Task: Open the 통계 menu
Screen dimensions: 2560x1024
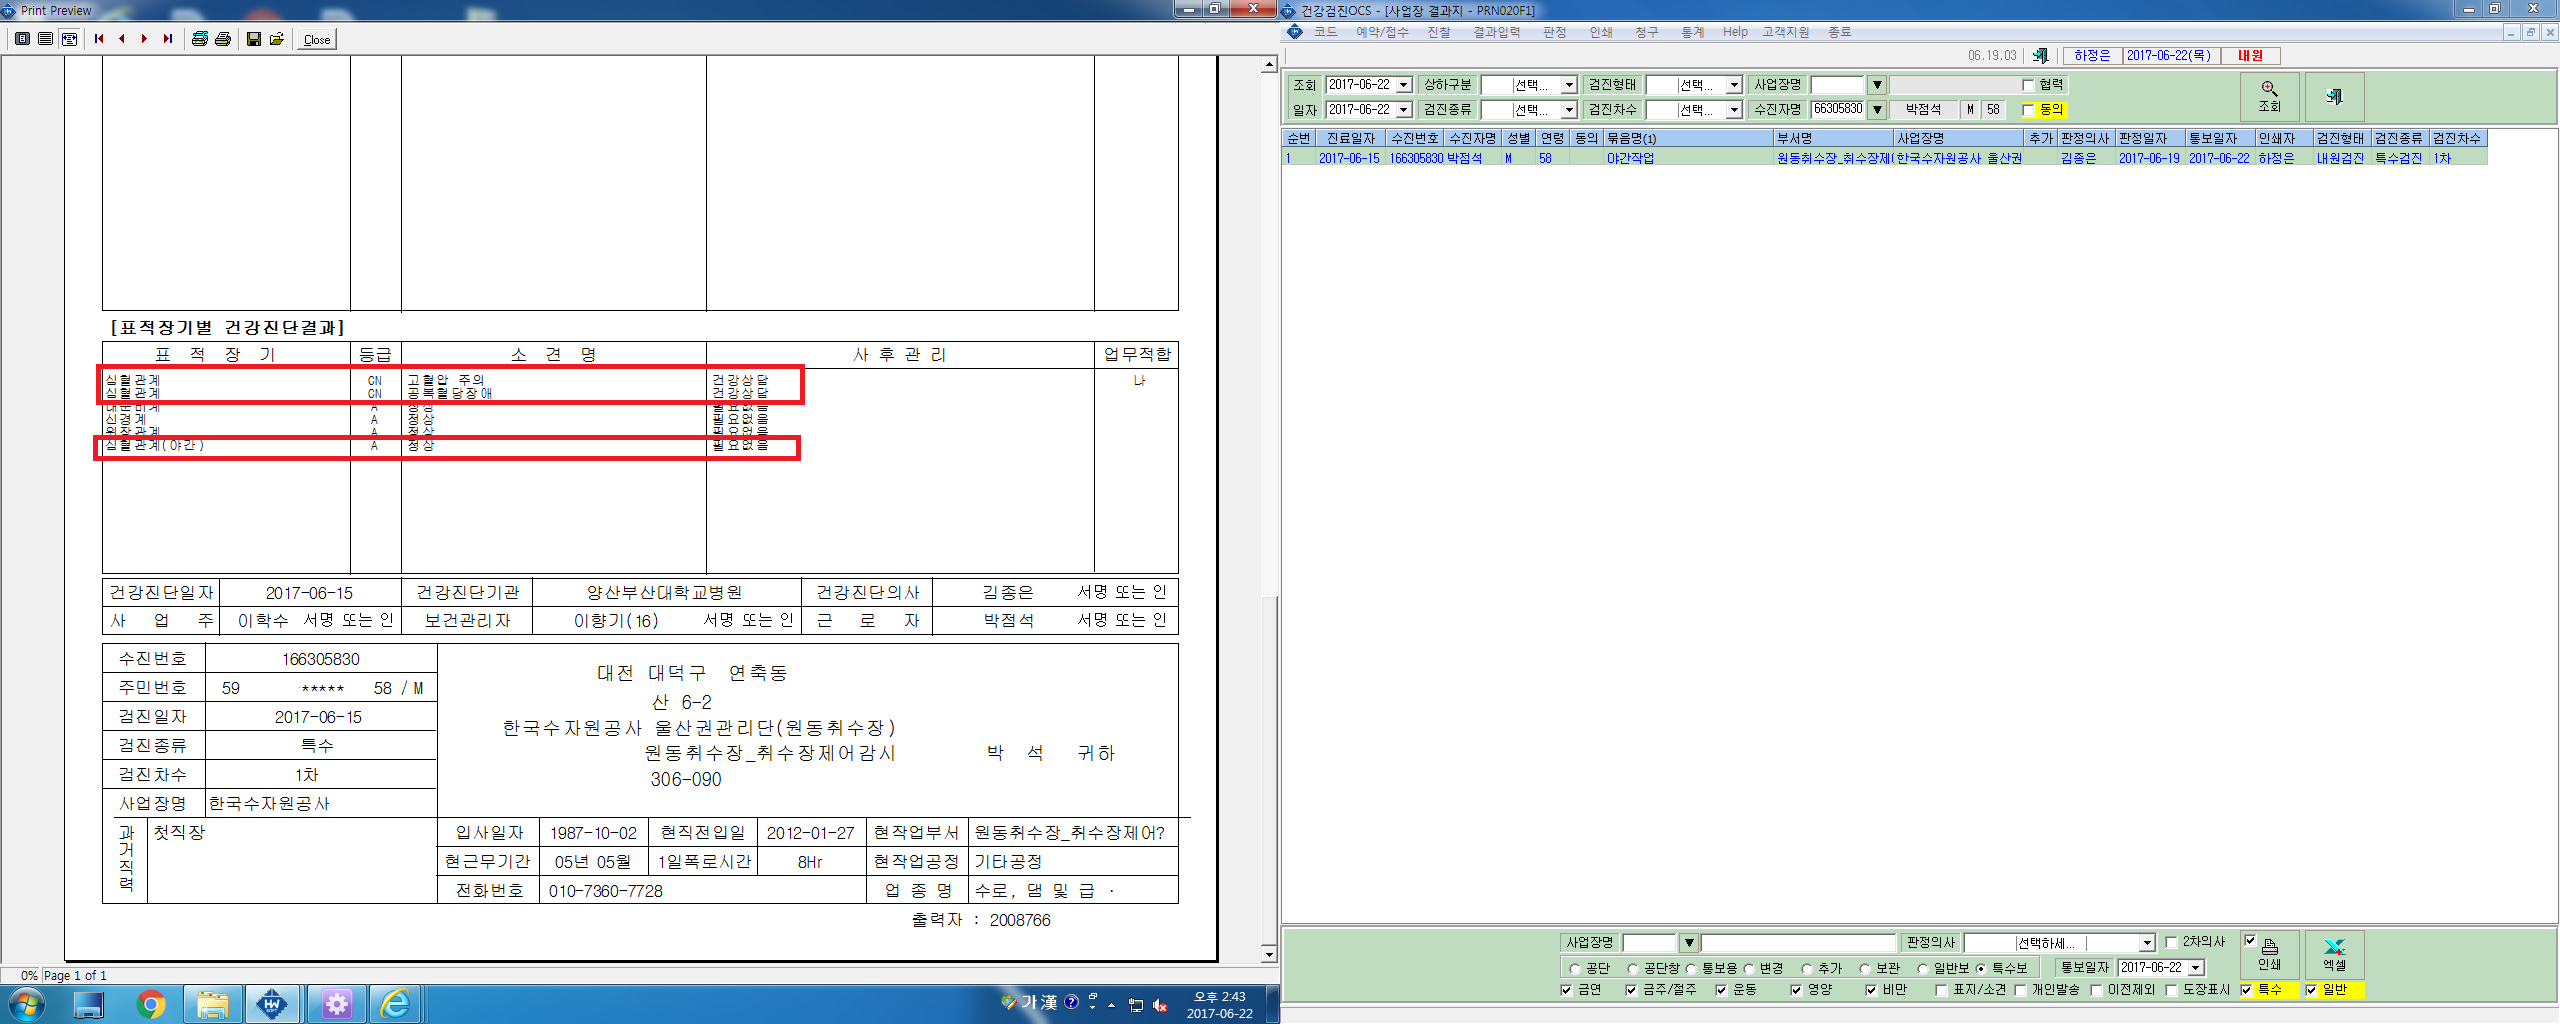Action: click(x=1692, y=32)
